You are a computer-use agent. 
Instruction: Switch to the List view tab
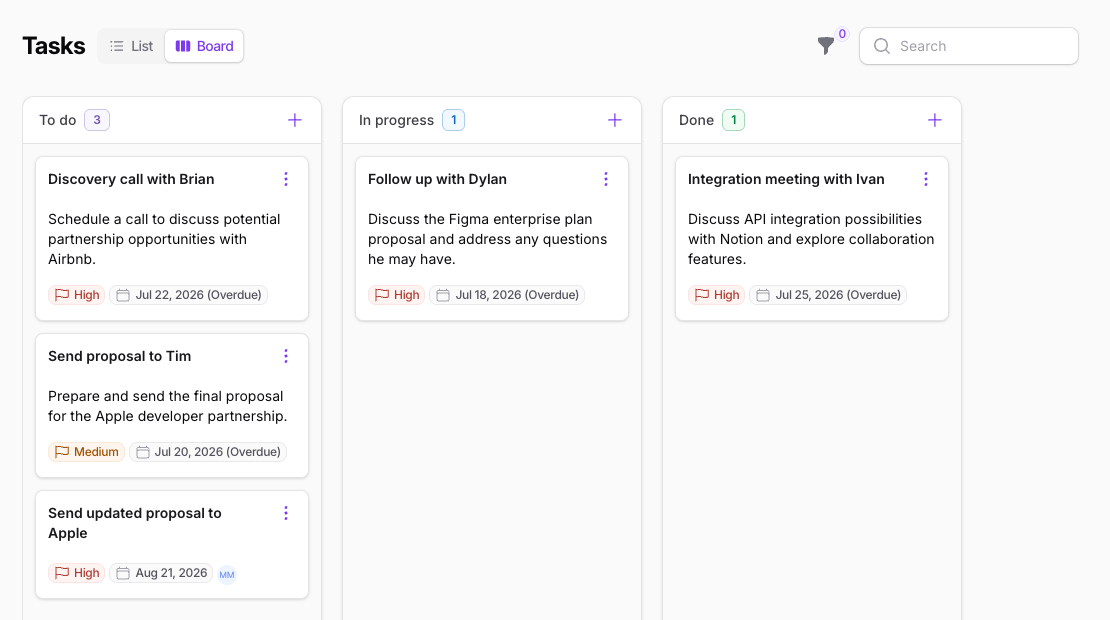pyautogui.click(x=132, y=46)
